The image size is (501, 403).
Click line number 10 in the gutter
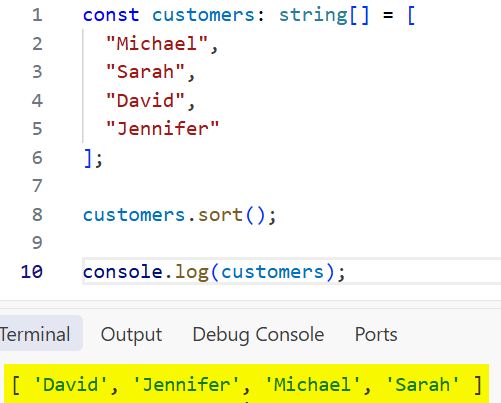32,272
